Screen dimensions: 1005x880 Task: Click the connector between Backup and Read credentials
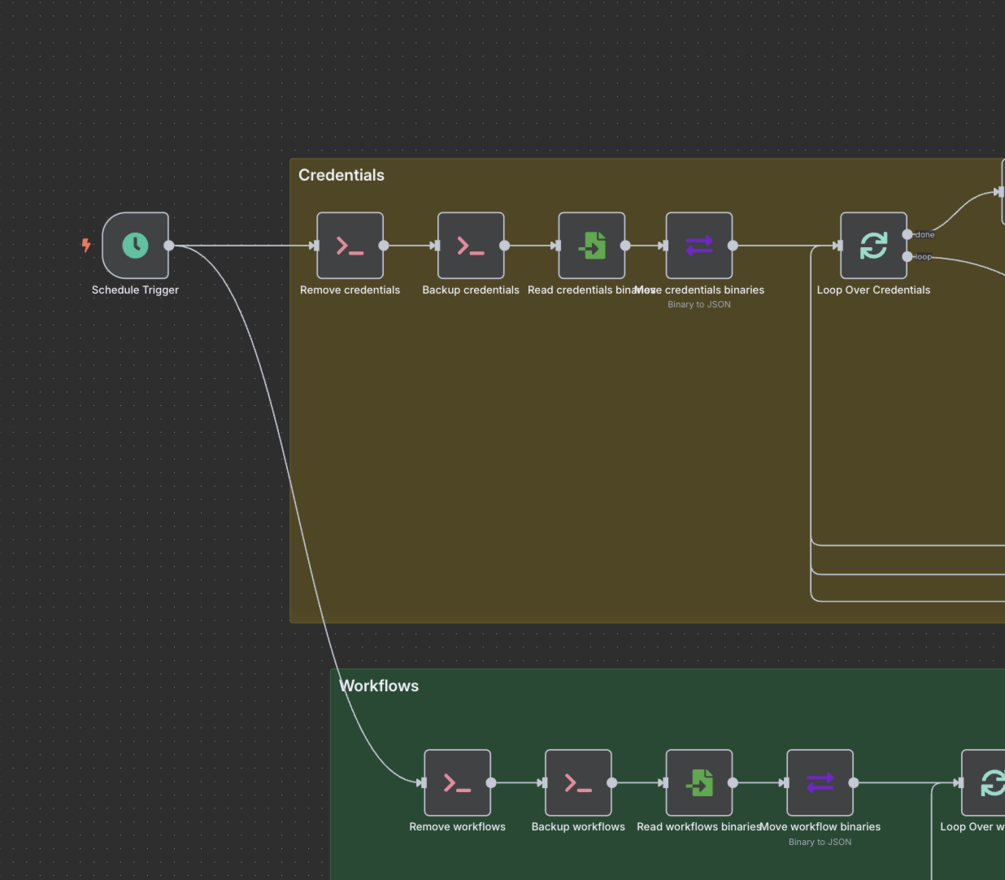pyautogui.click(x=530, y=245)
